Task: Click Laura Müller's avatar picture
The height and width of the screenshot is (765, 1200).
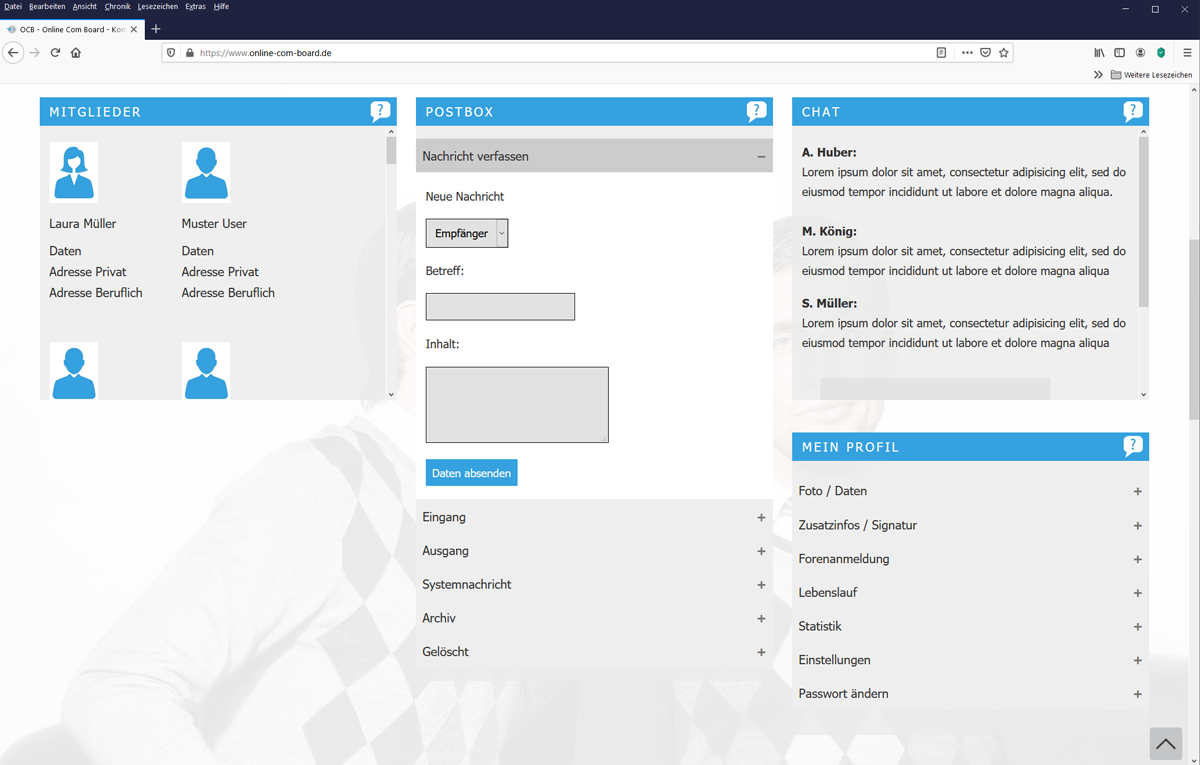Action: (74, 173)
